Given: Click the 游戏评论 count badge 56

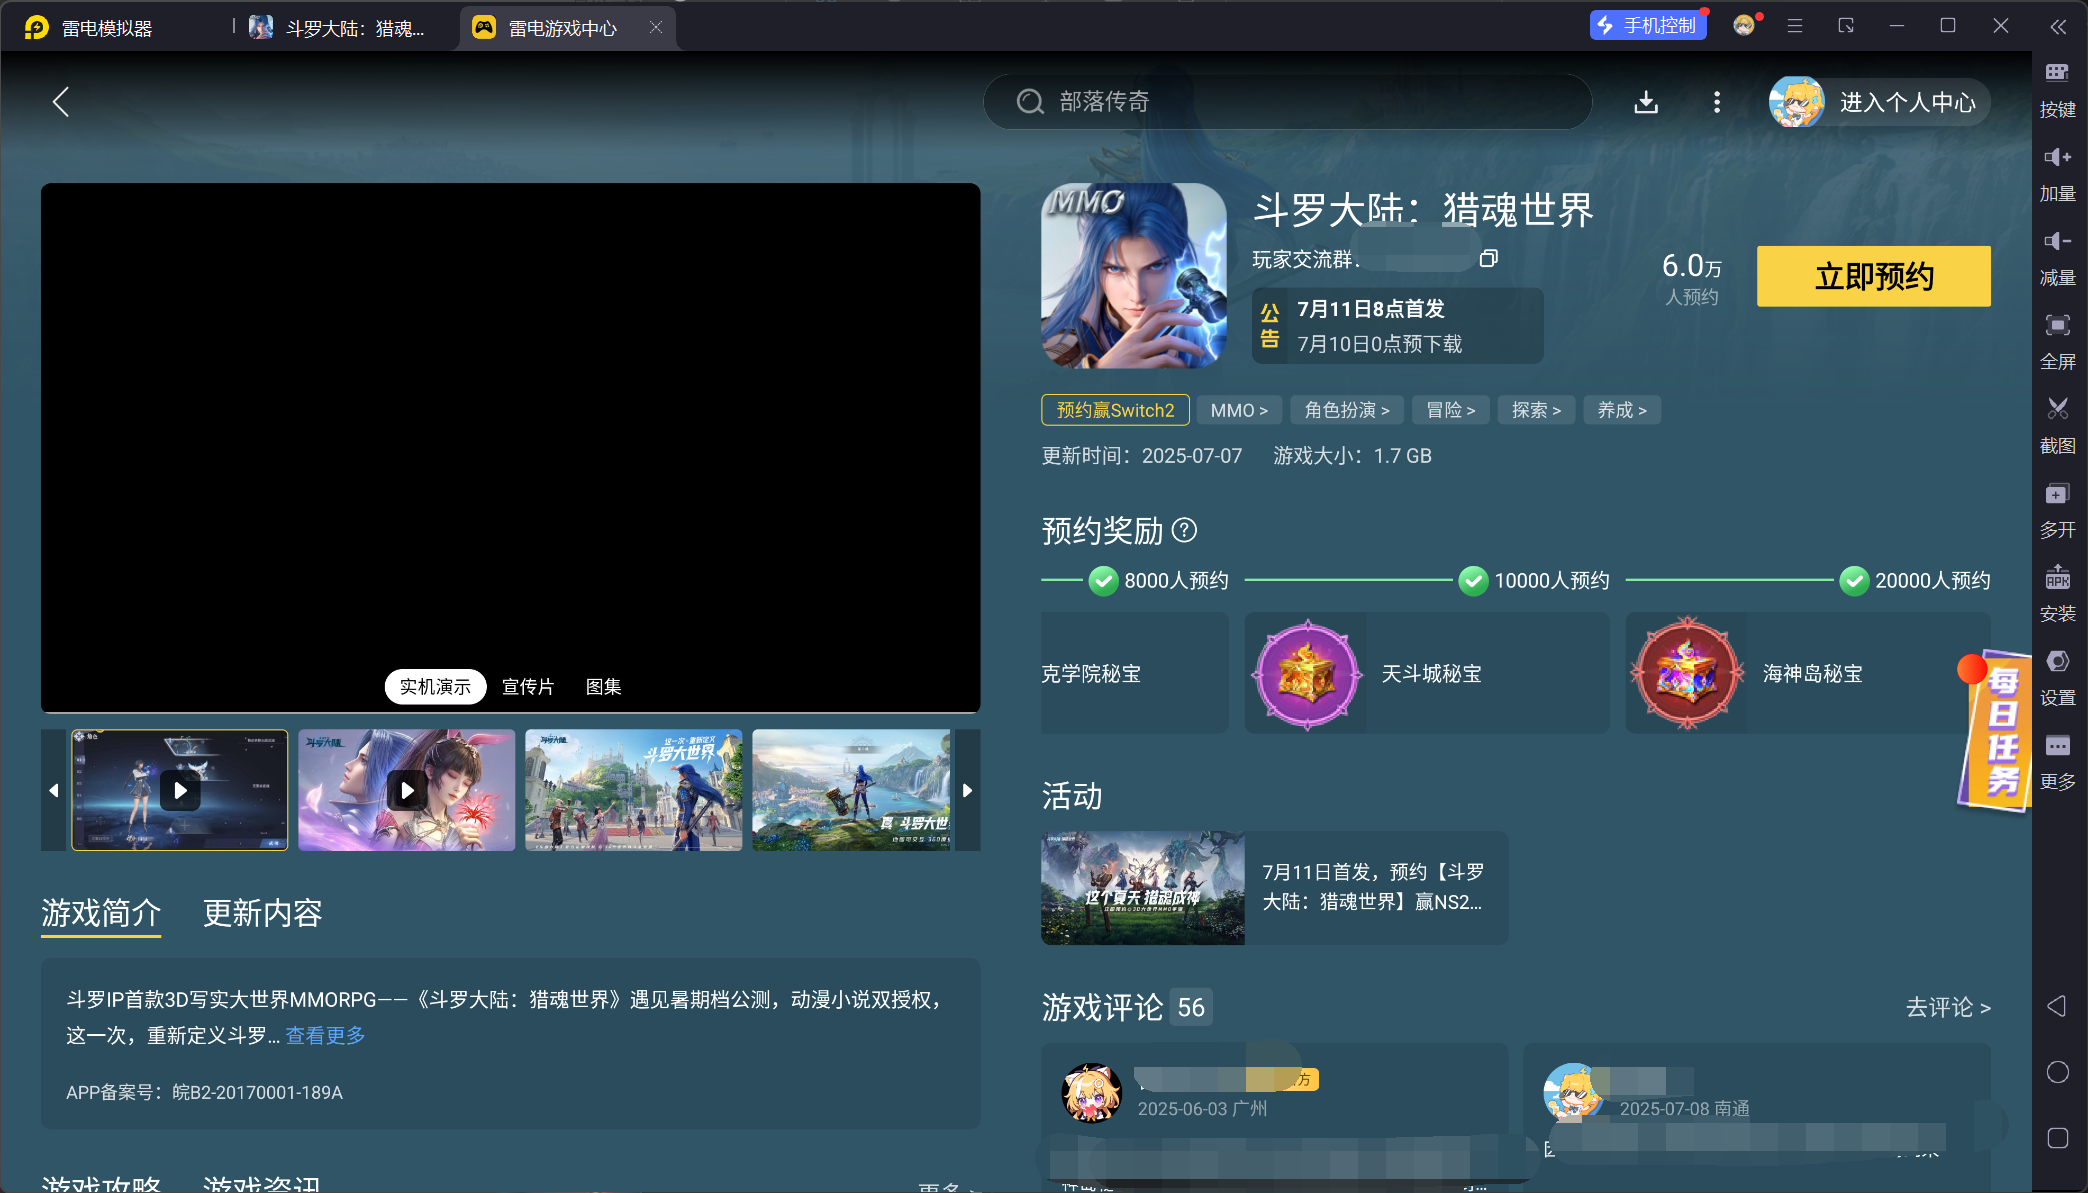Looking at the screenshot, I should (1190, 1007).
